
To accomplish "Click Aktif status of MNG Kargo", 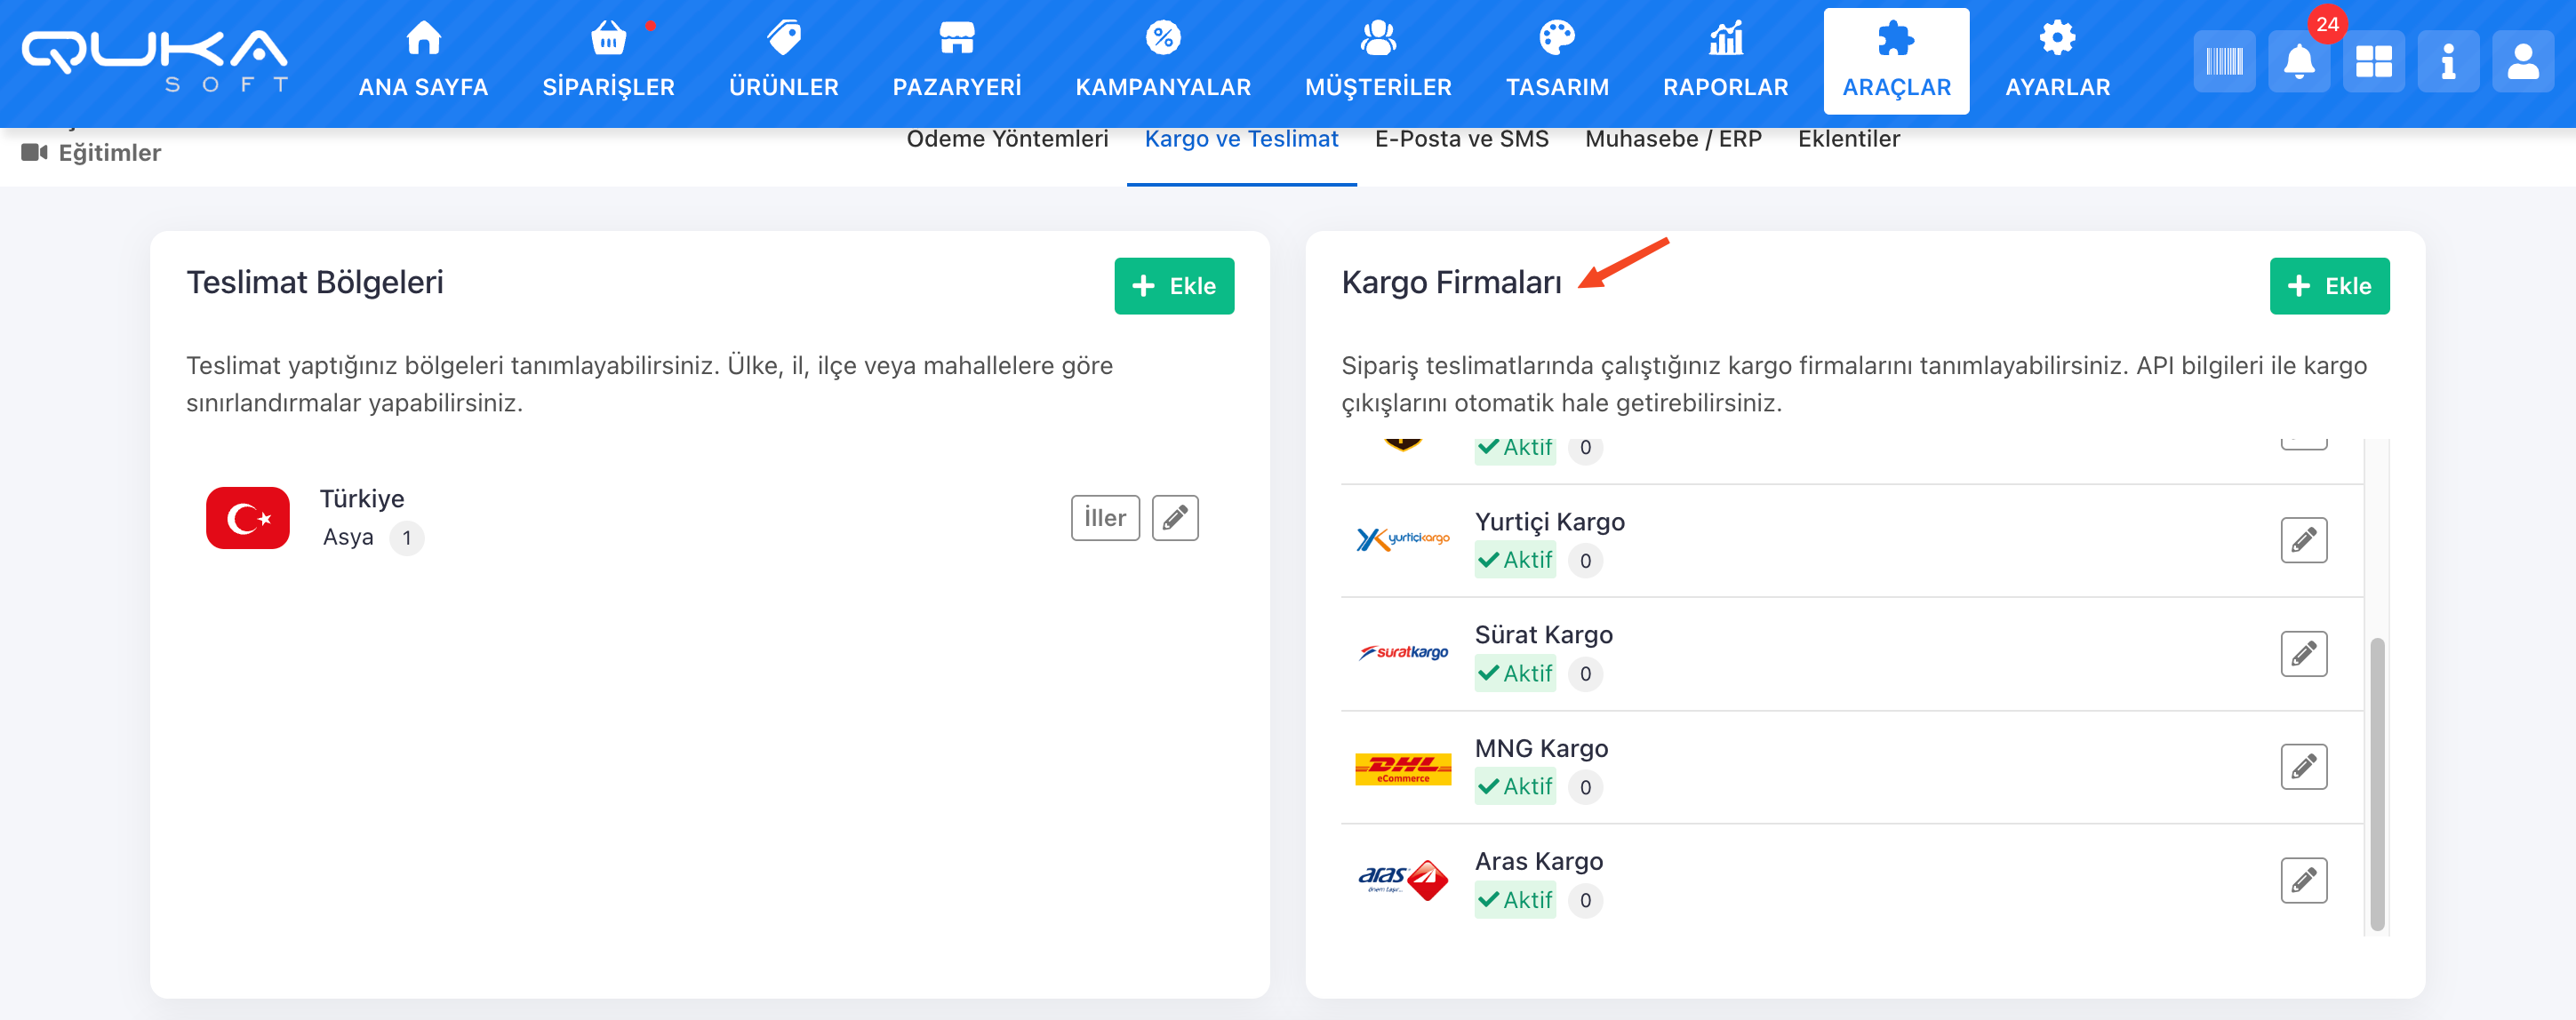I will click(x=1515, y=787).
